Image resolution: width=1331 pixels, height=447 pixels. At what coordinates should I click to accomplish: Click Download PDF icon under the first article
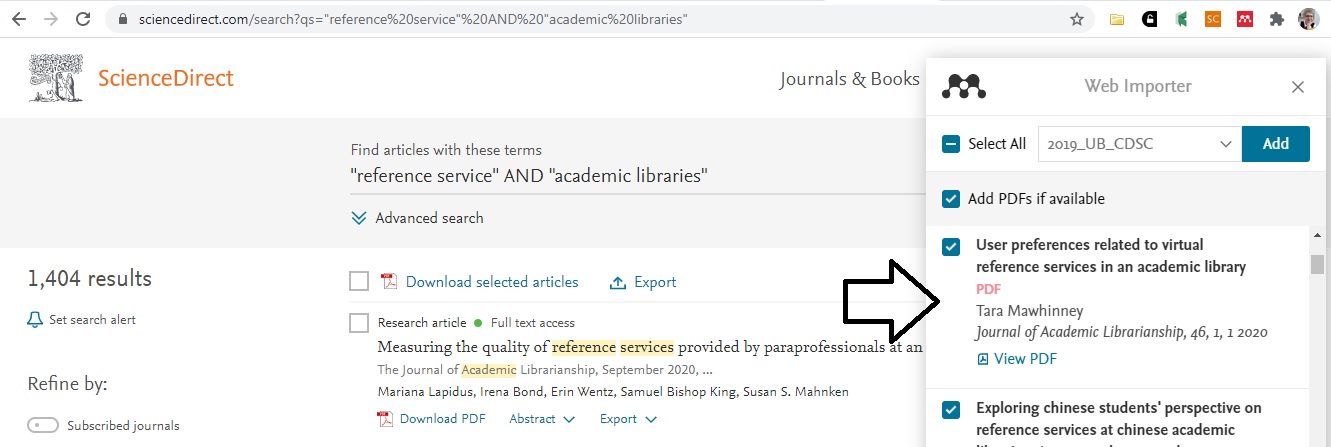(385, 419)
